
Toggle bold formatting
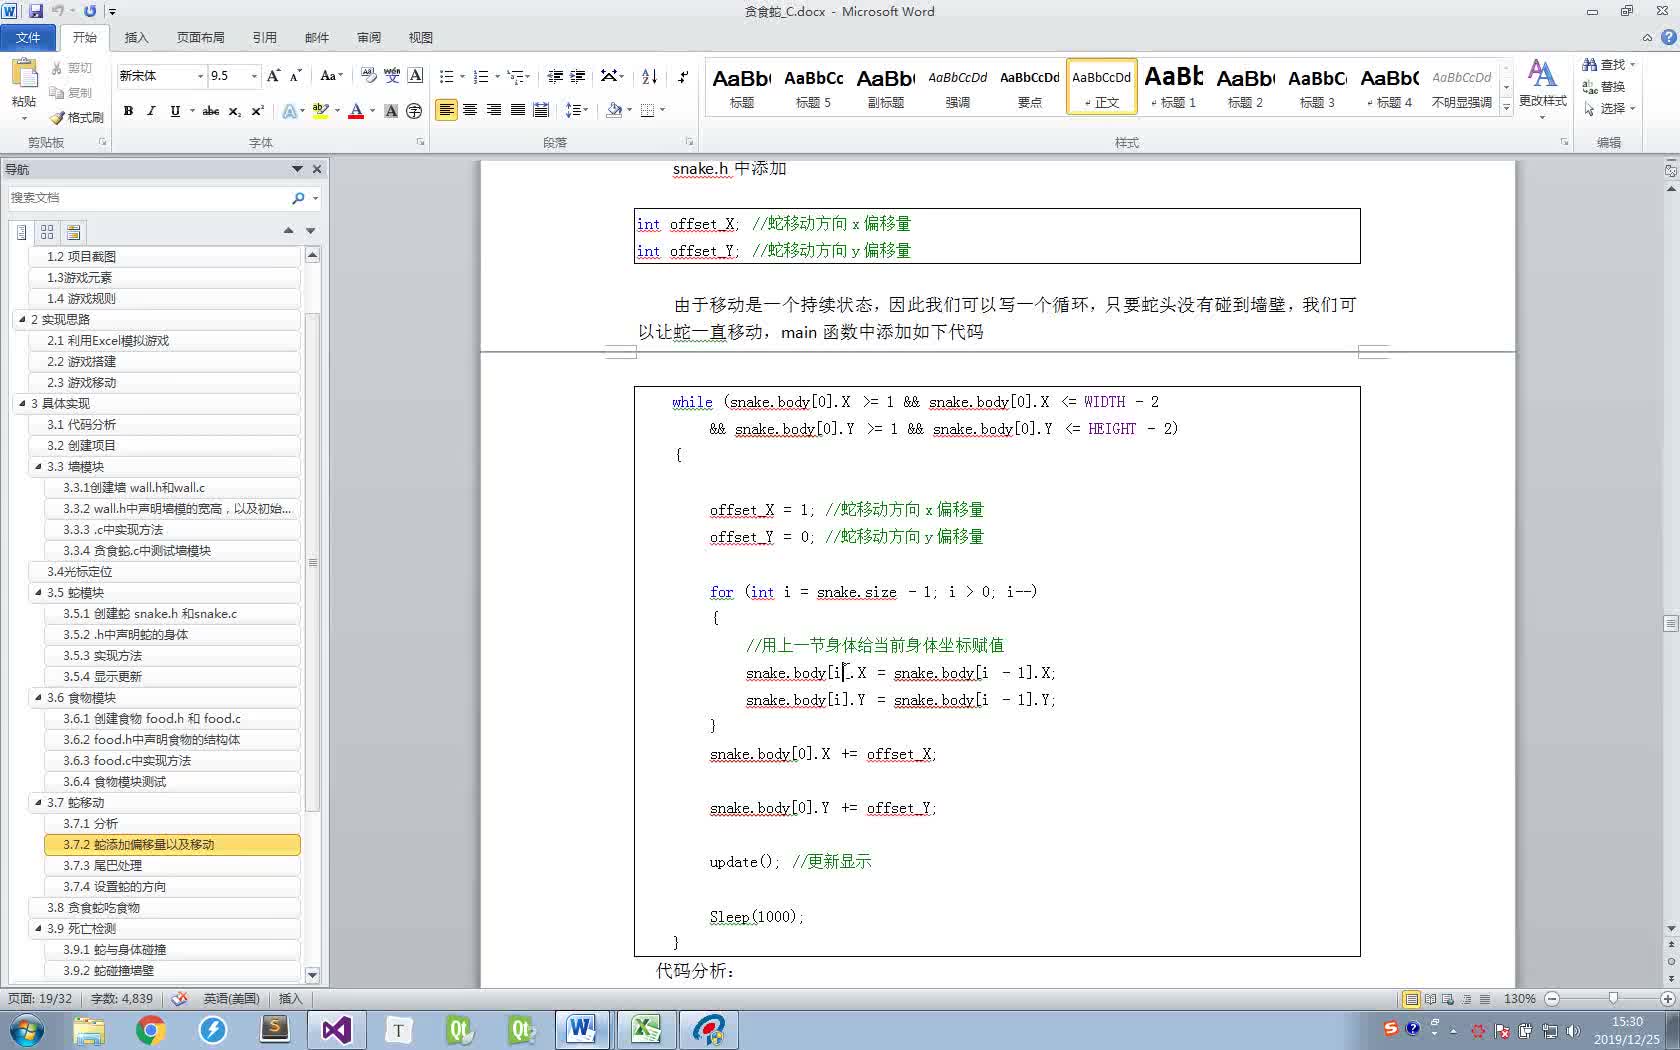pos(128,111)
